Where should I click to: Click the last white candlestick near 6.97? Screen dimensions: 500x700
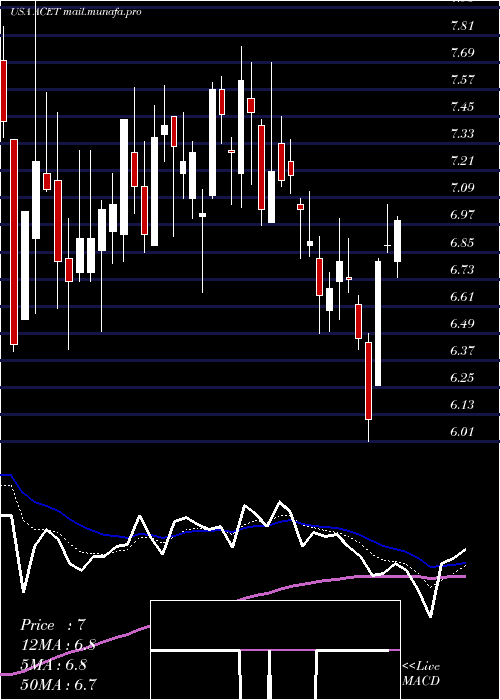(x=397, y=241)
